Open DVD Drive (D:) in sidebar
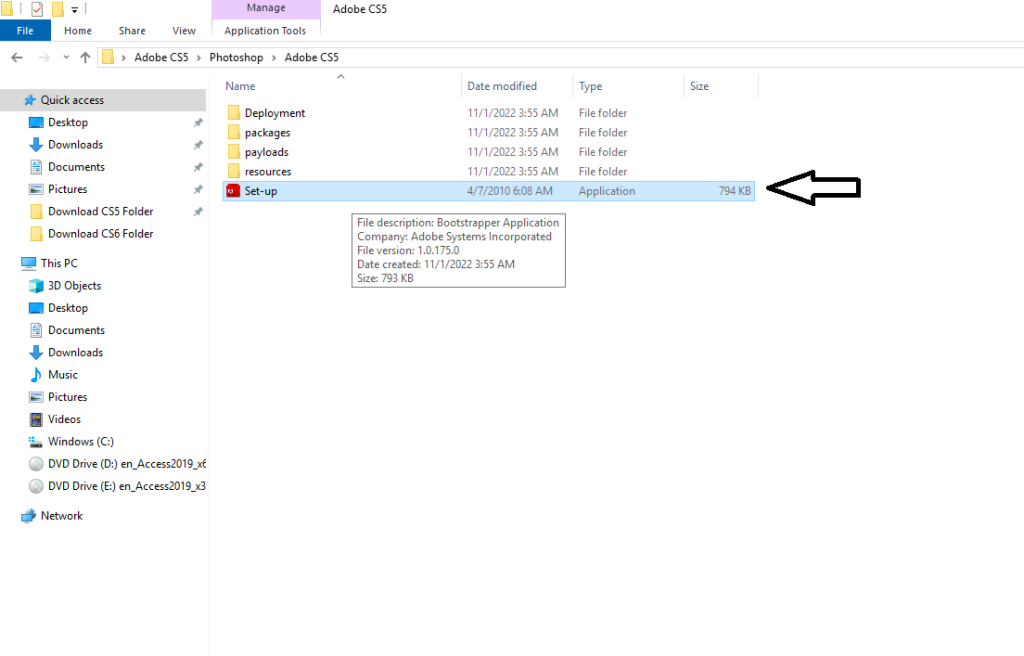This screenshot has width=1024, height=656. (127, 464)
